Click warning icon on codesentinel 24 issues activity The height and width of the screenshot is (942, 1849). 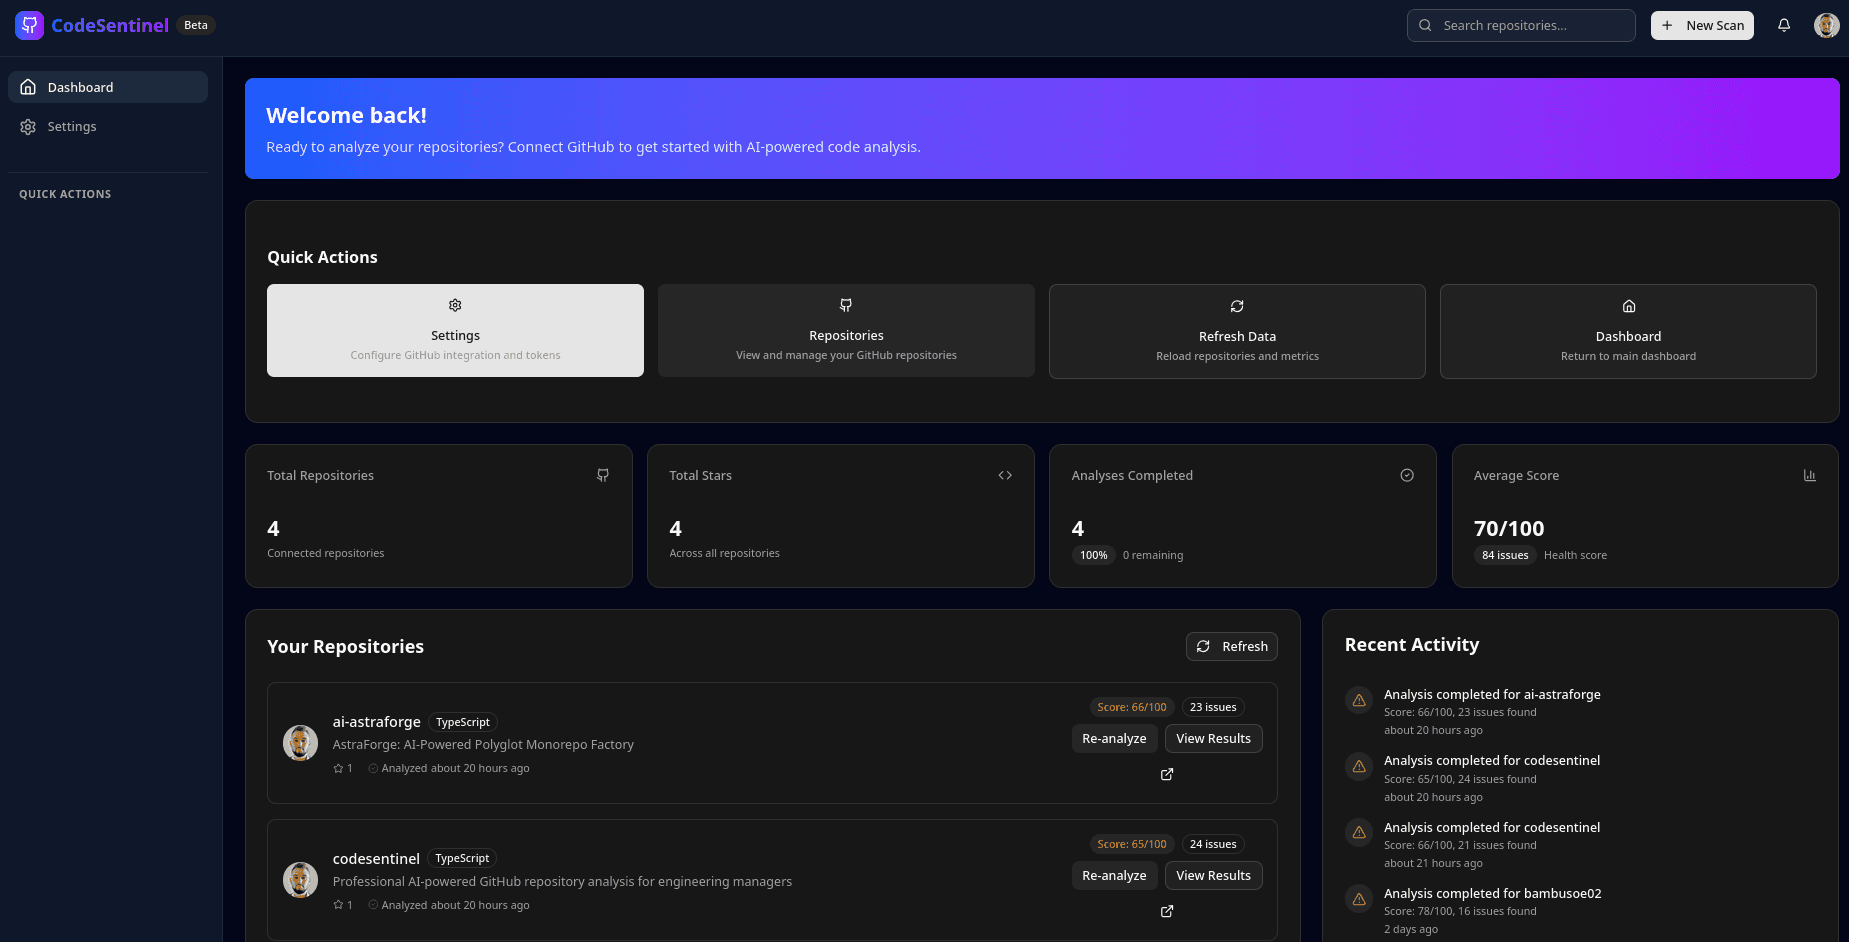click(x=1359, y=766)
